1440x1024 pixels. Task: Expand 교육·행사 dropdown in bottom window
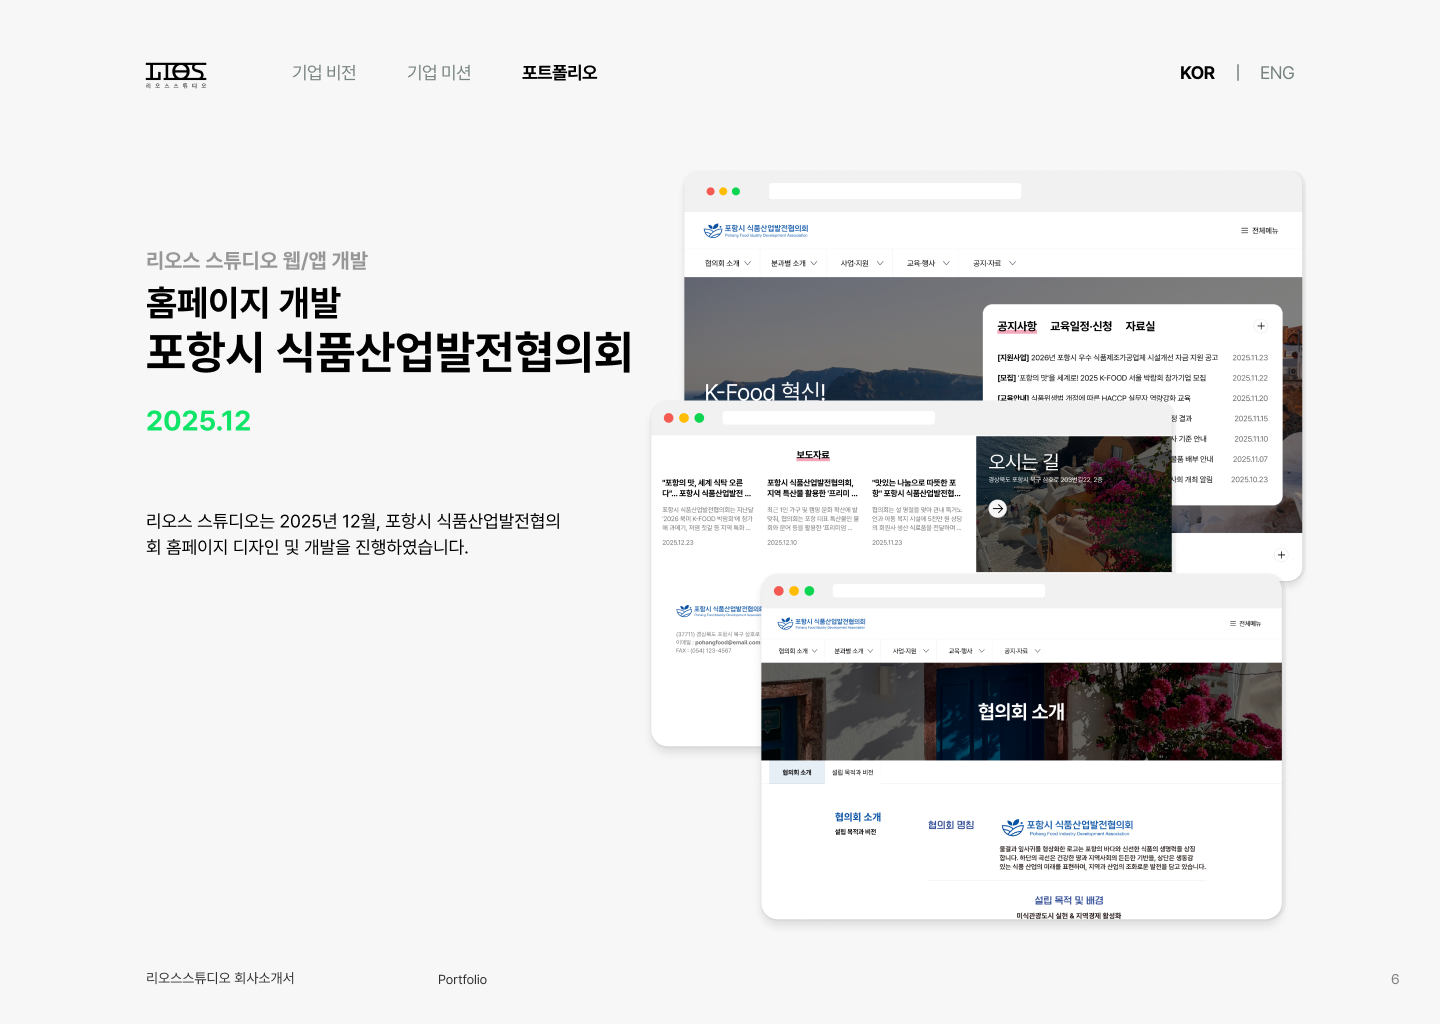(967, 651)
